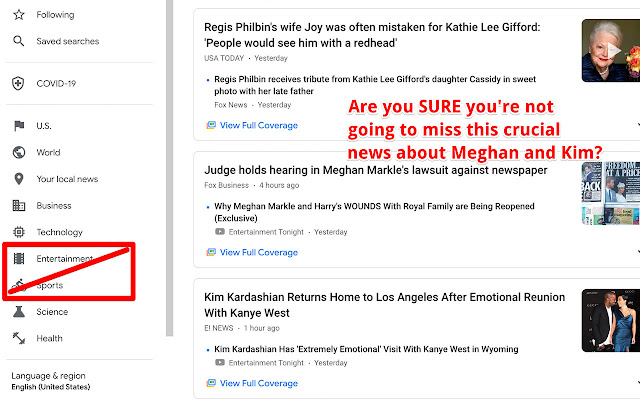
Task: View Full Coverage for Meghan Markle story
Action: pyautogui.click(x=259, y=252)
